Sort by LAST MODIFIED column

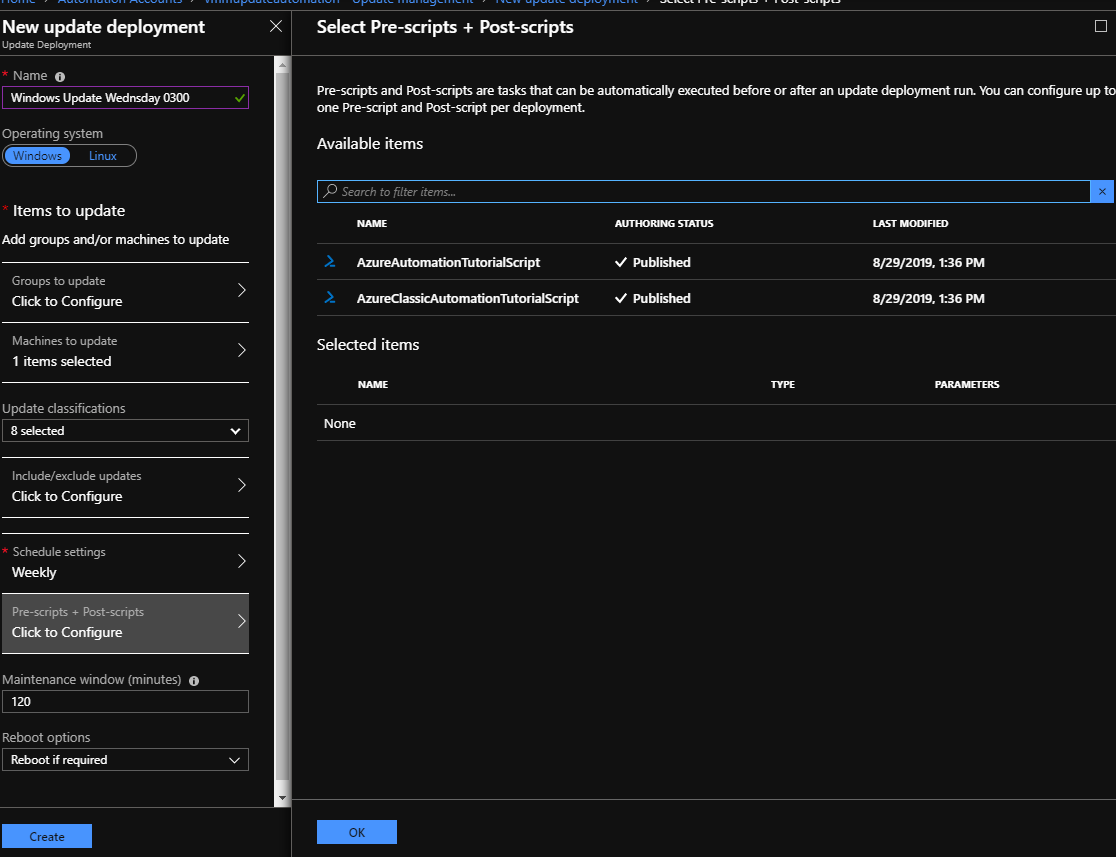tap(910, 224)
